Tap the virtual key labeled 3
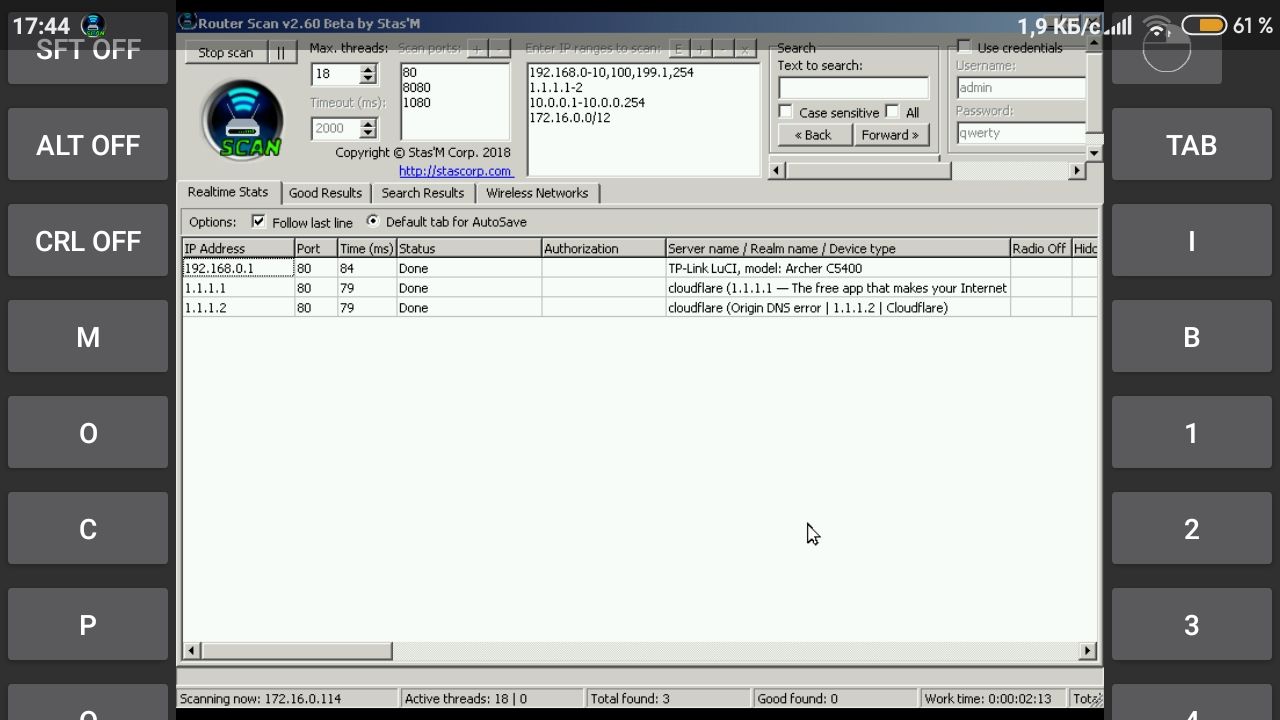The height and width of the screenshot is (720, 1280). pyautogui.click(x=1191, y=625)
